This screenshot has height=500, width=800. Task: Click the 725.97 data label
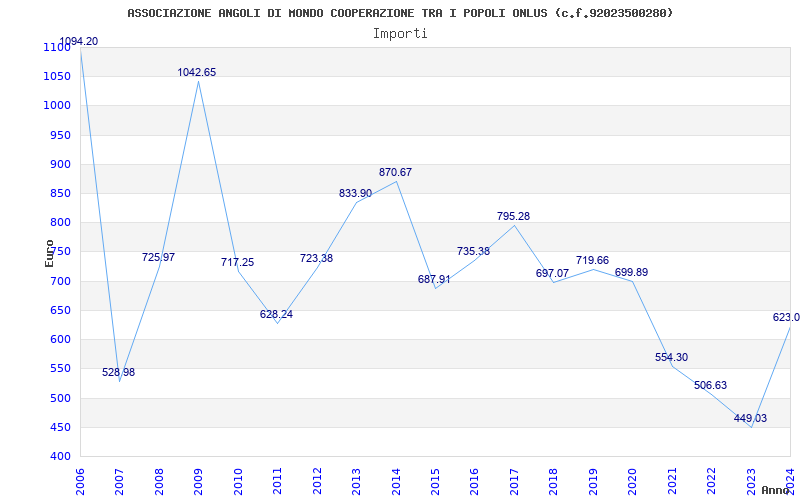[158, 257]
